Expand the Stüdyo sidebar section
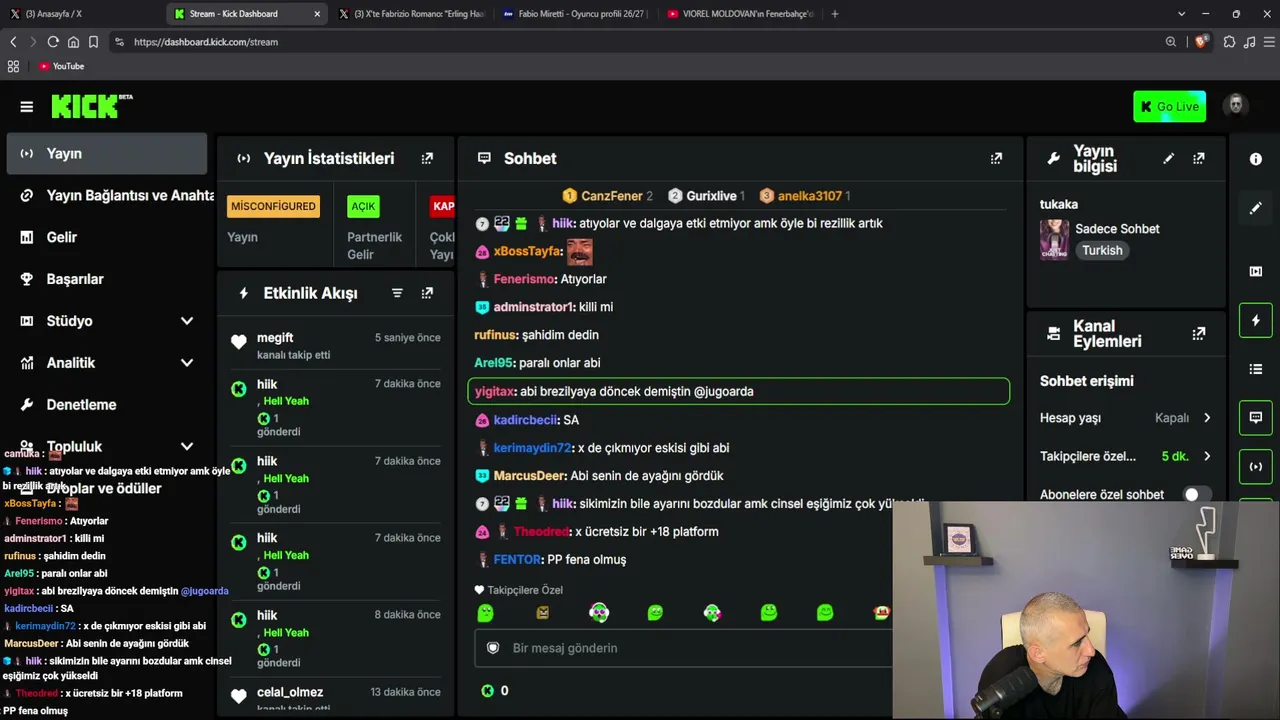Image resolution: width=1280 pixels, height=720 pixels. (x=186, y=321)
